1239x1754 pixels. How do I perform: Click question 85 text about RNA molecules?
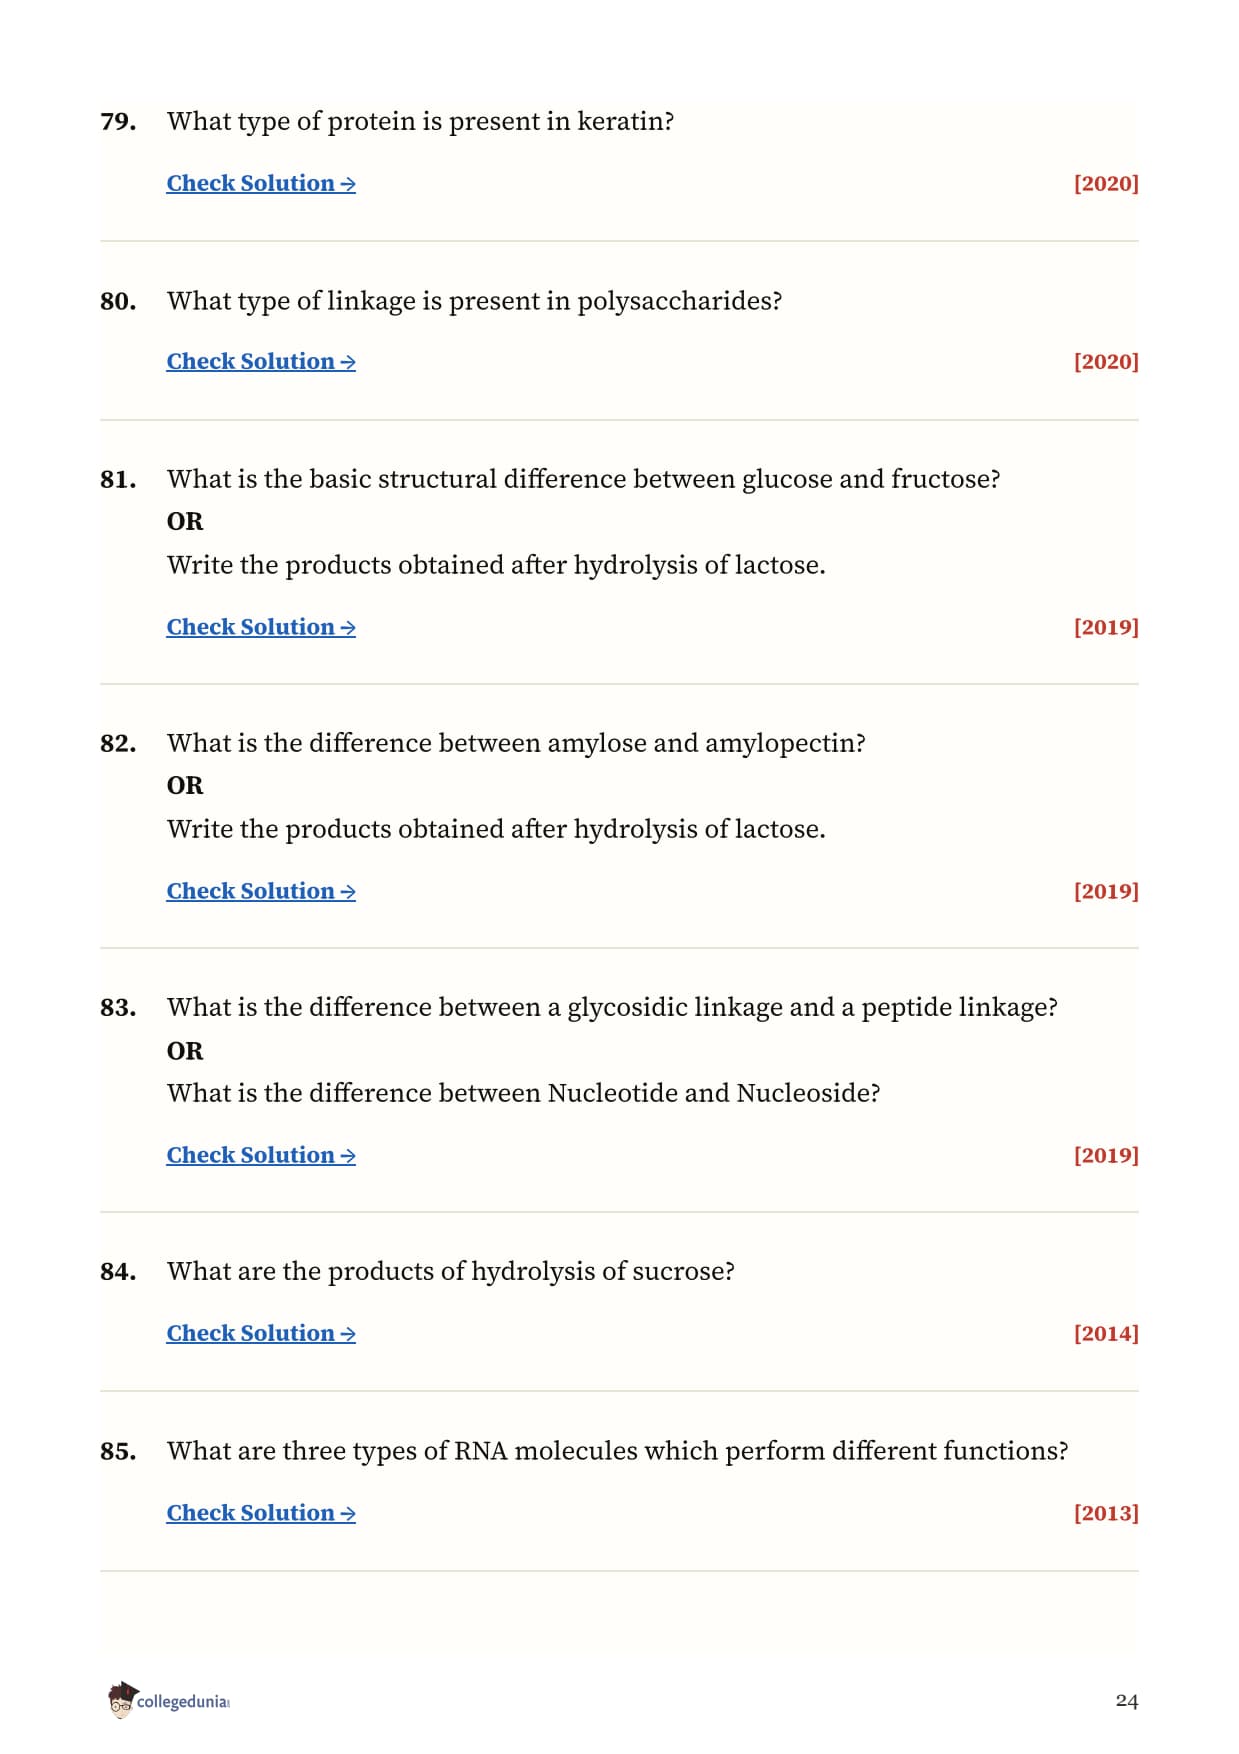[617, 1452]
